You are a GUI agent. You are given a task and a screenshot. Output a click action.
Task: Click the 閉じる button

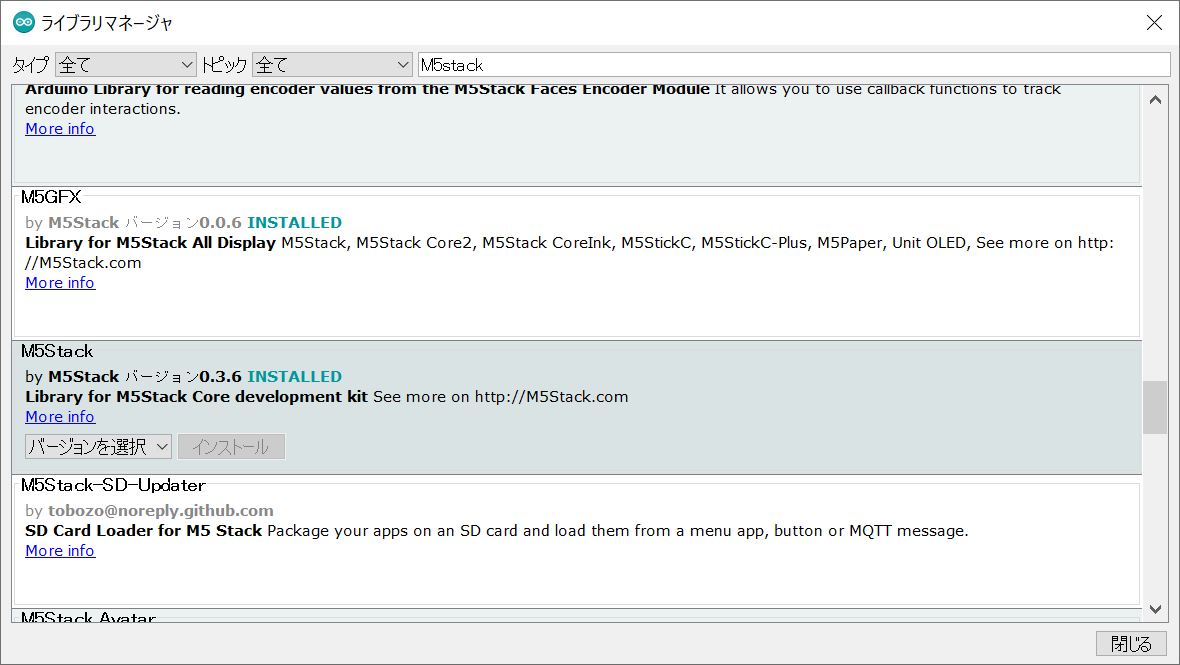(x=1131, y=644)
